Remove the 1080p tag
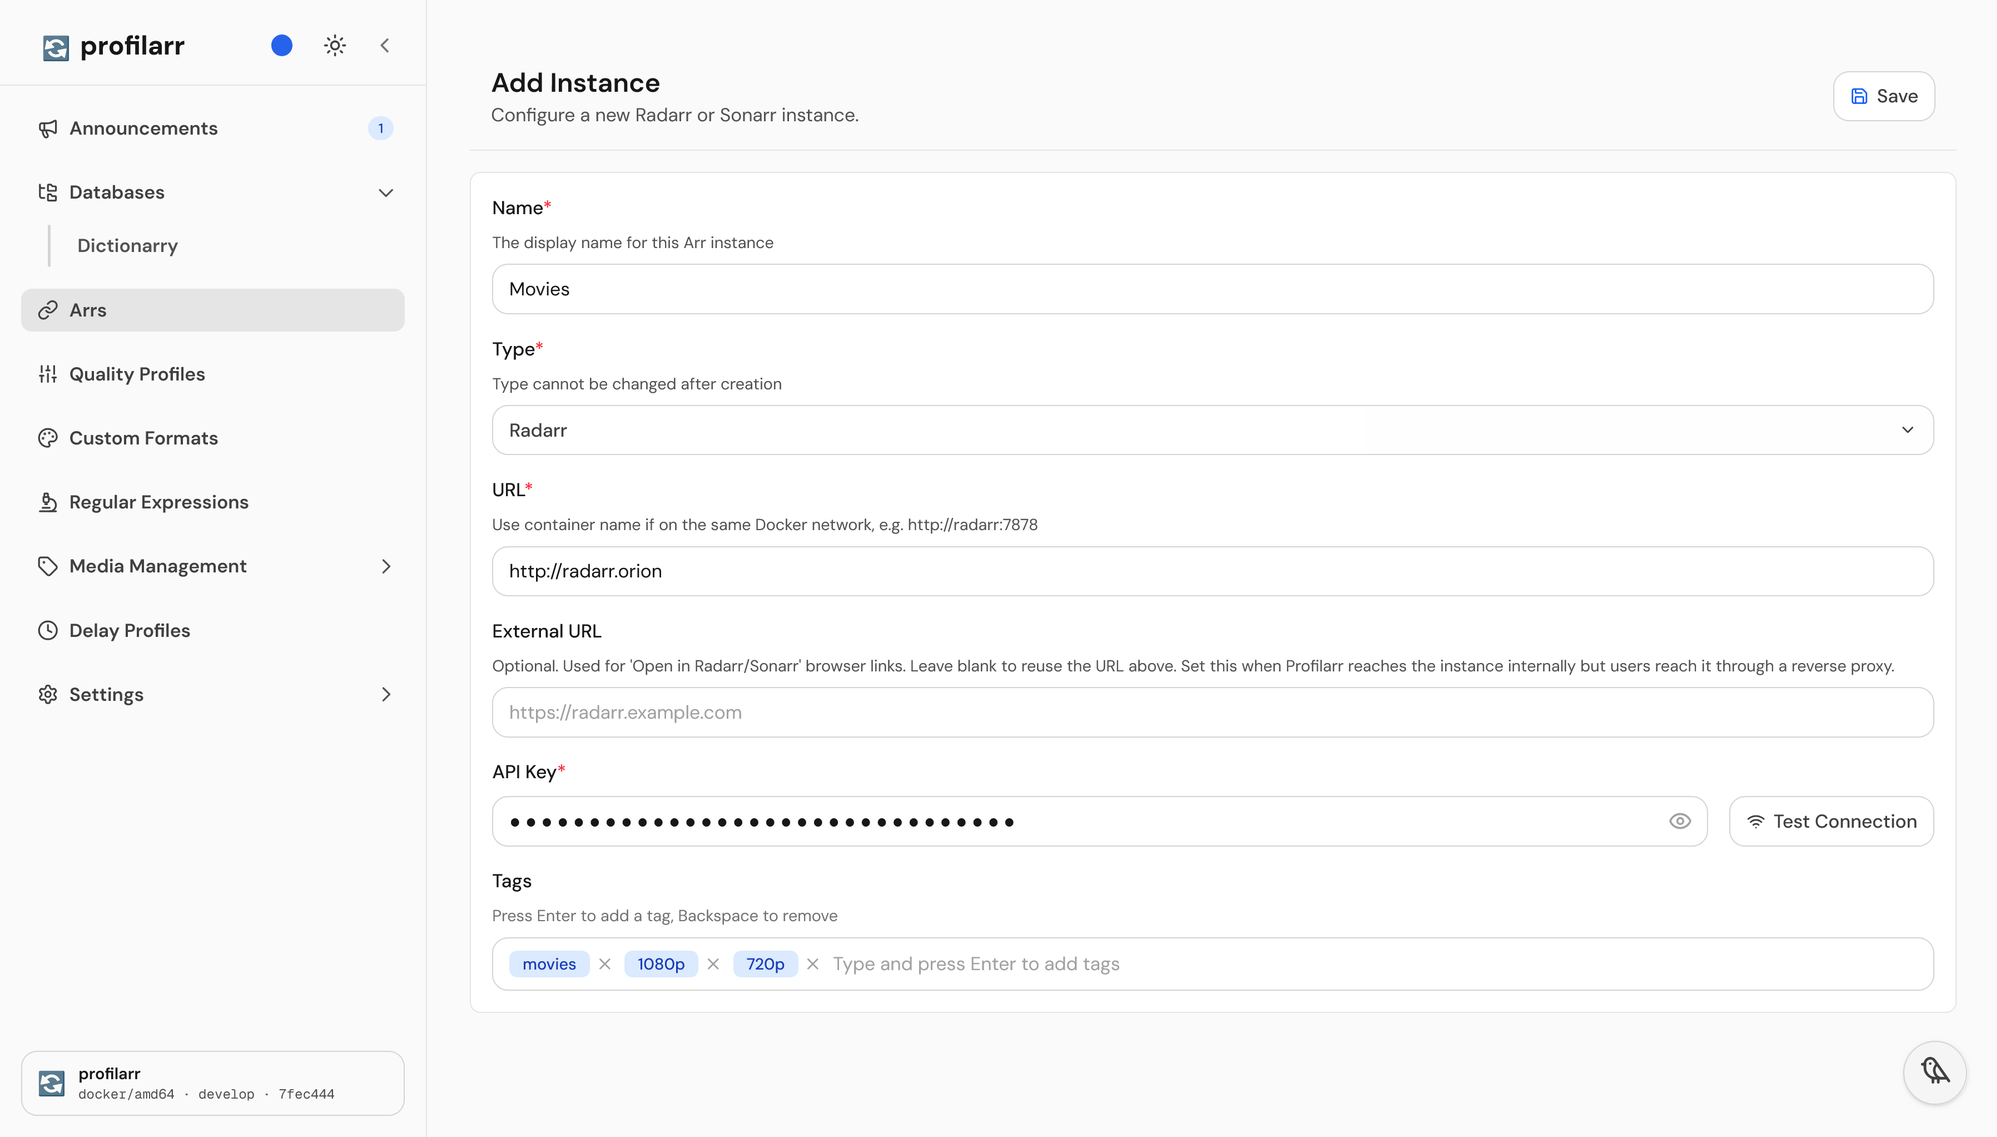 (713, 964)
